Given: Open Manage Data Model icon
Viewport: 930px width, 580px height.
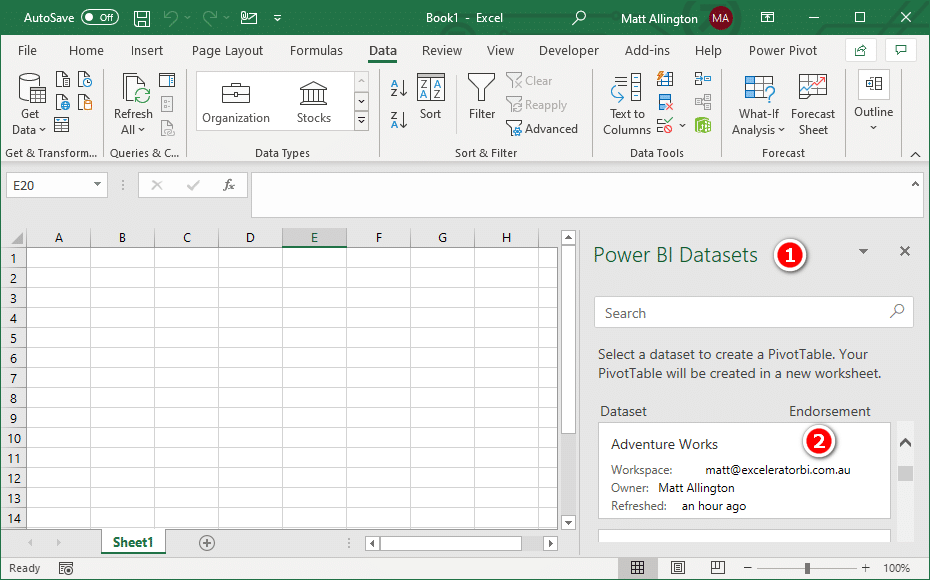Looking at the screenshot, I should [x=703, y=125].
